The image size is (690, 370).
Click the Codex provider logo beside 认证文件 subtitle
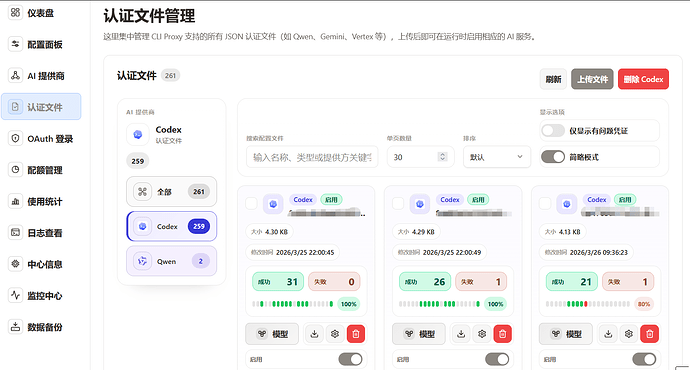coord(138,135)
